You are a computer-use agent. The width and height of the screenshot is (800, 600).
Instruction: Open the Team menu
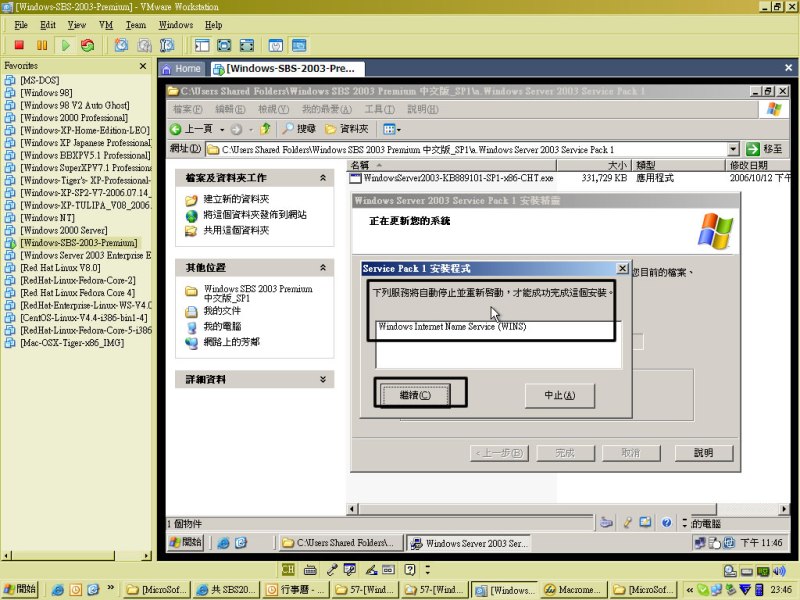coord(136,25)
